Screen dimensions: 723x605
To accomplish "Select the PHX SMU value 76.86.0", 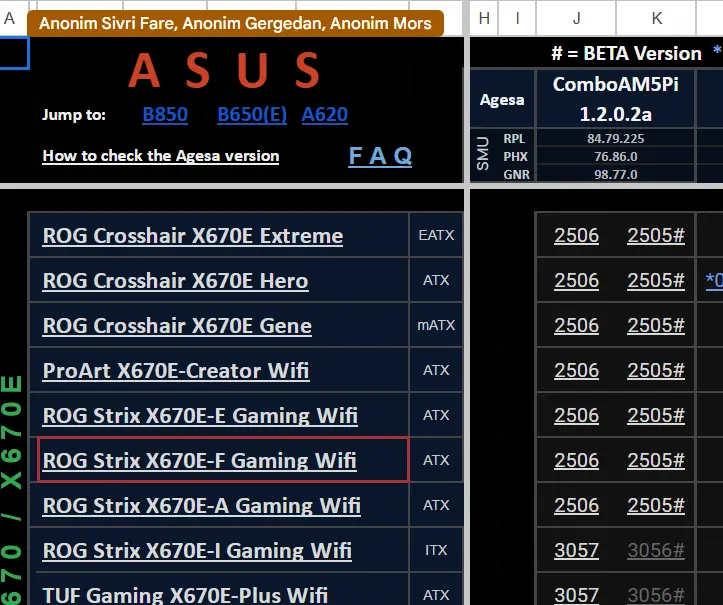I will (x=616, y=156).
